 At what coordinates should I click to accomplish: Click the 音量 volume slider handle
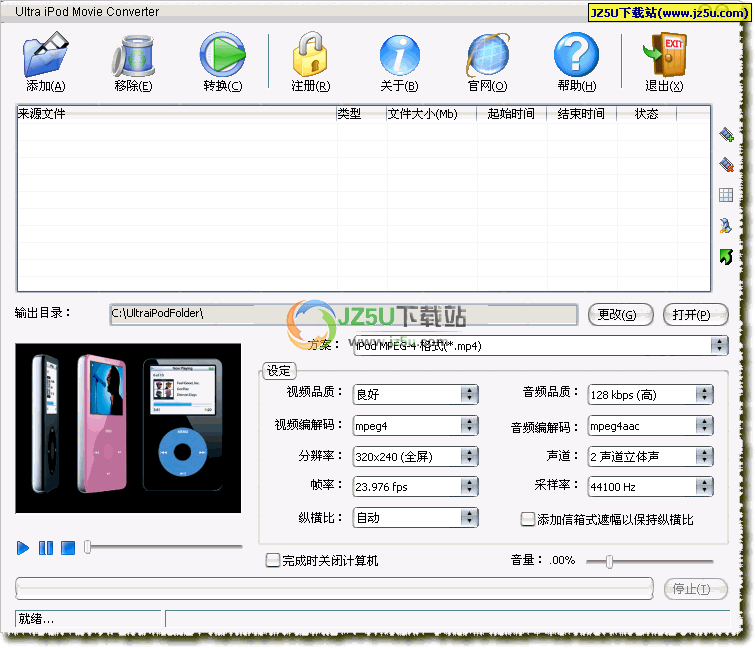pyautogui.click(x=610, y=561)
